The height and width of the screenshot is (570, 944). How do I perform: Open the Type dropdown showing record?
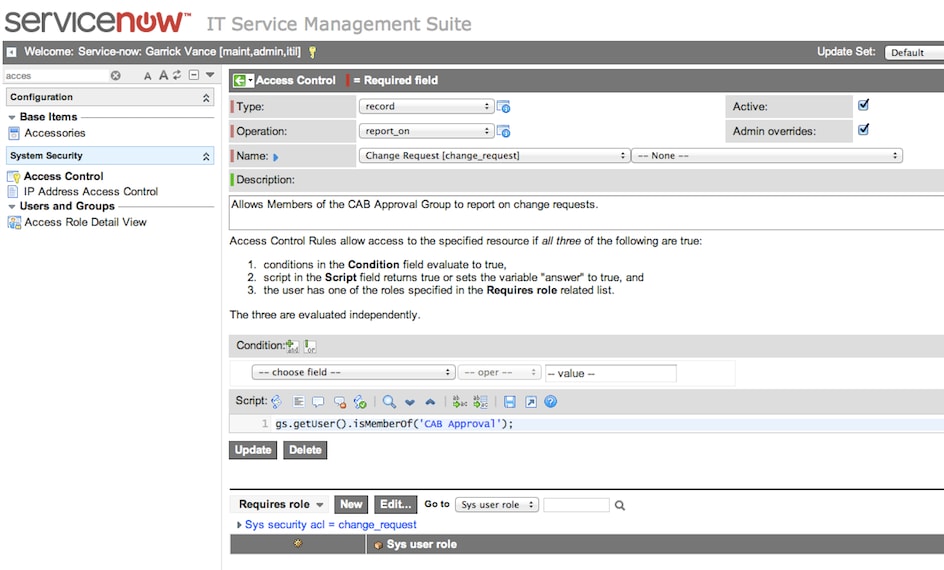(426, 107)
